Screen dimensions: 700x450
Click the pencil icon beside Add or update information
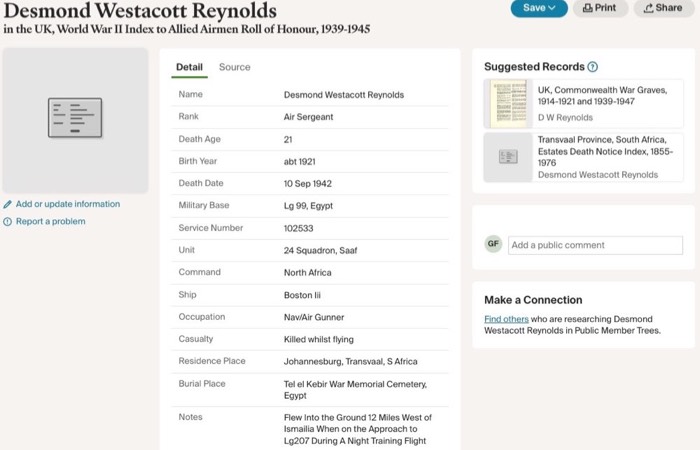coord(8,204)
